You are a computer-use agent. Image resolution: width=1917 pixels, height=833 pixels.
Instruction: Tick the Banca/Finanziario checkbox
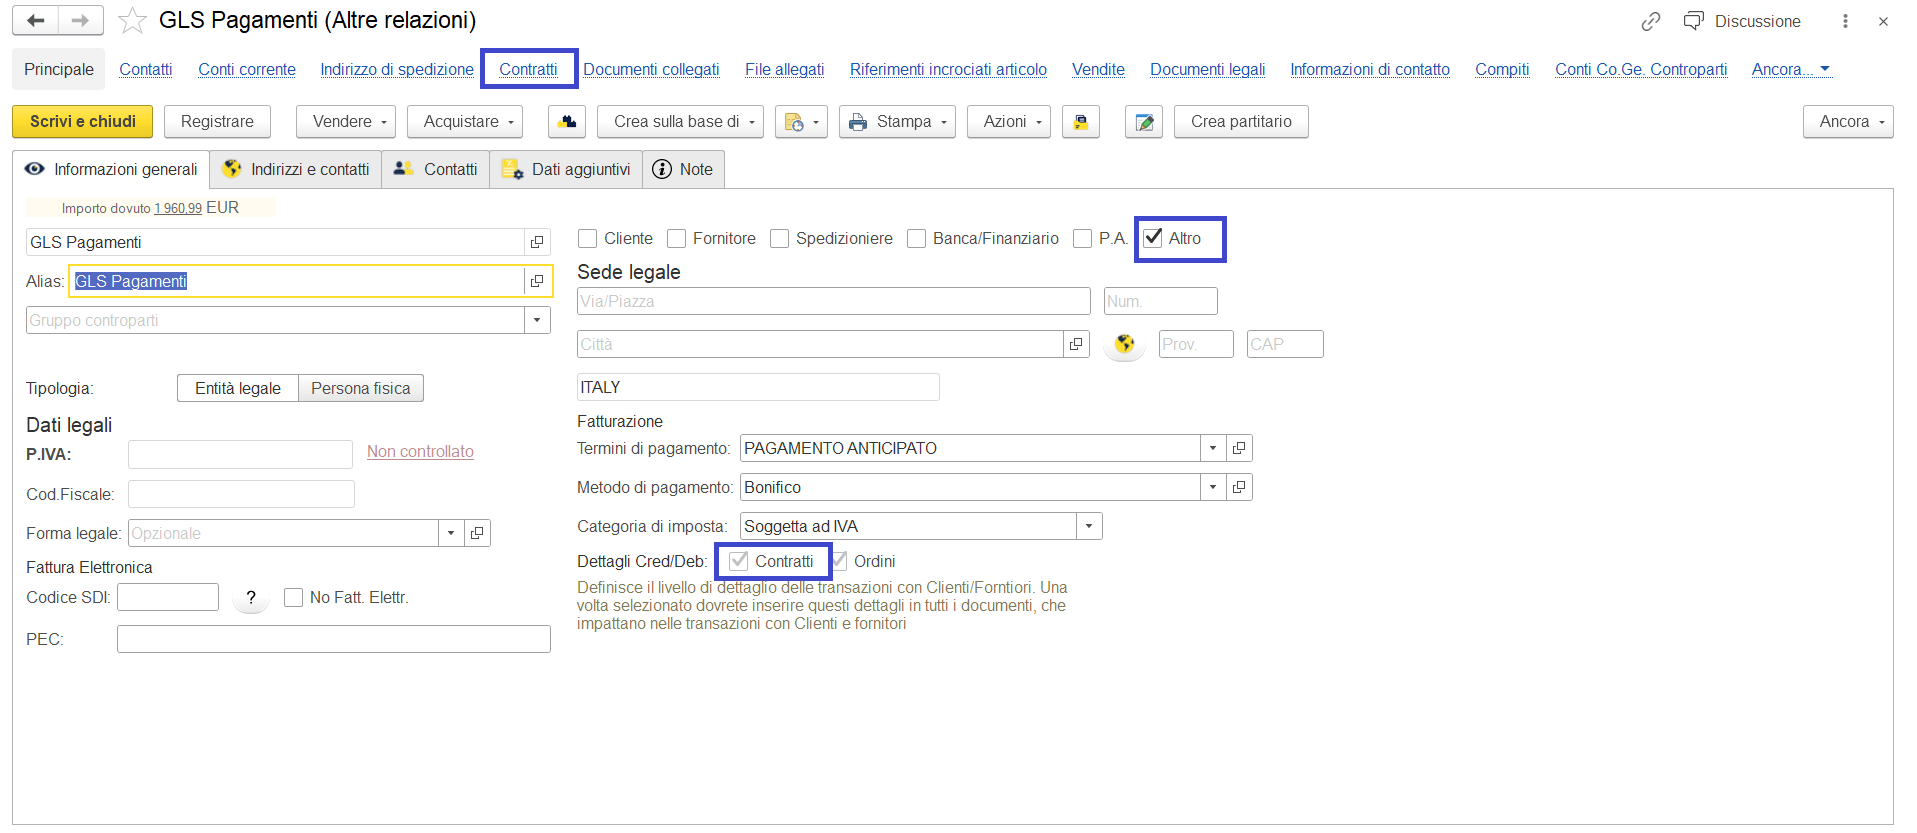point(917,238)
